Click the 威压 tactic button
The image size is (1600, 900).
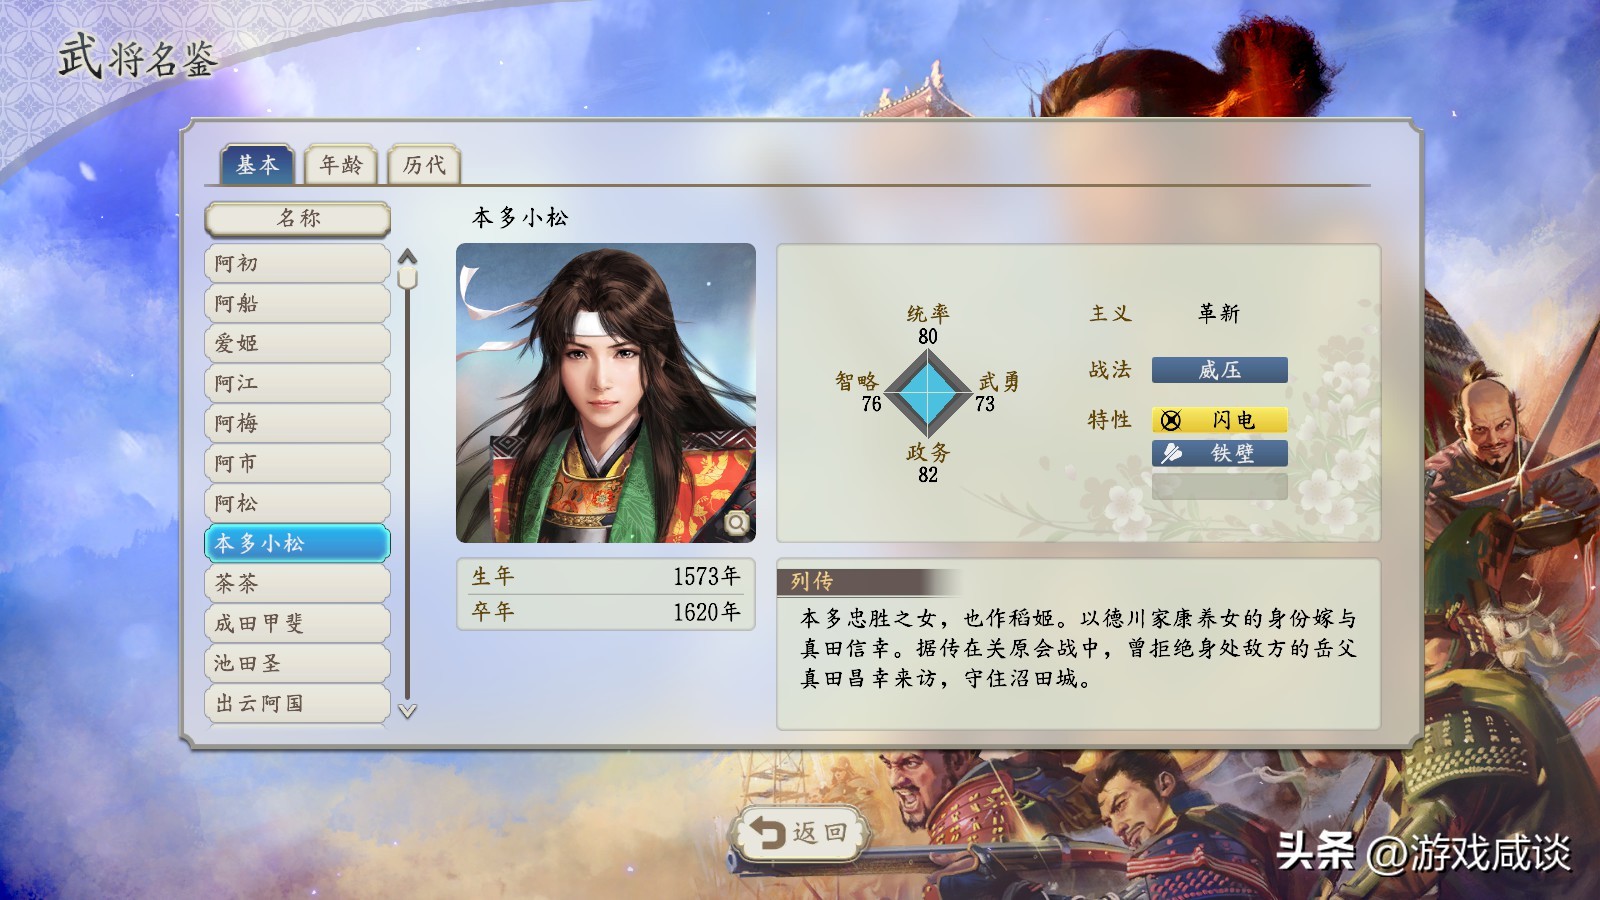(x=1219, y=370)
